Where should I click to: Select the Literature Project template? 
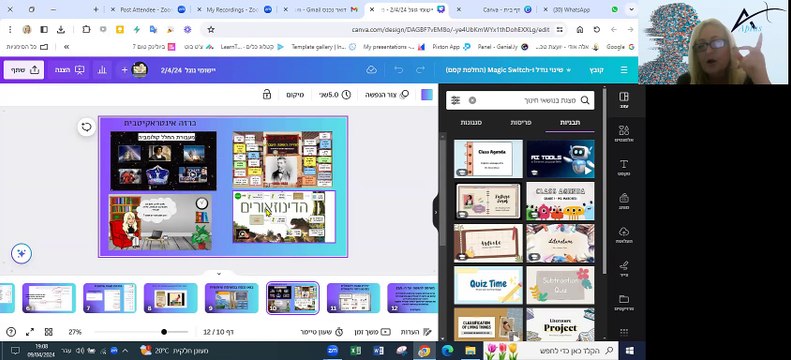[x=560, y=325]
